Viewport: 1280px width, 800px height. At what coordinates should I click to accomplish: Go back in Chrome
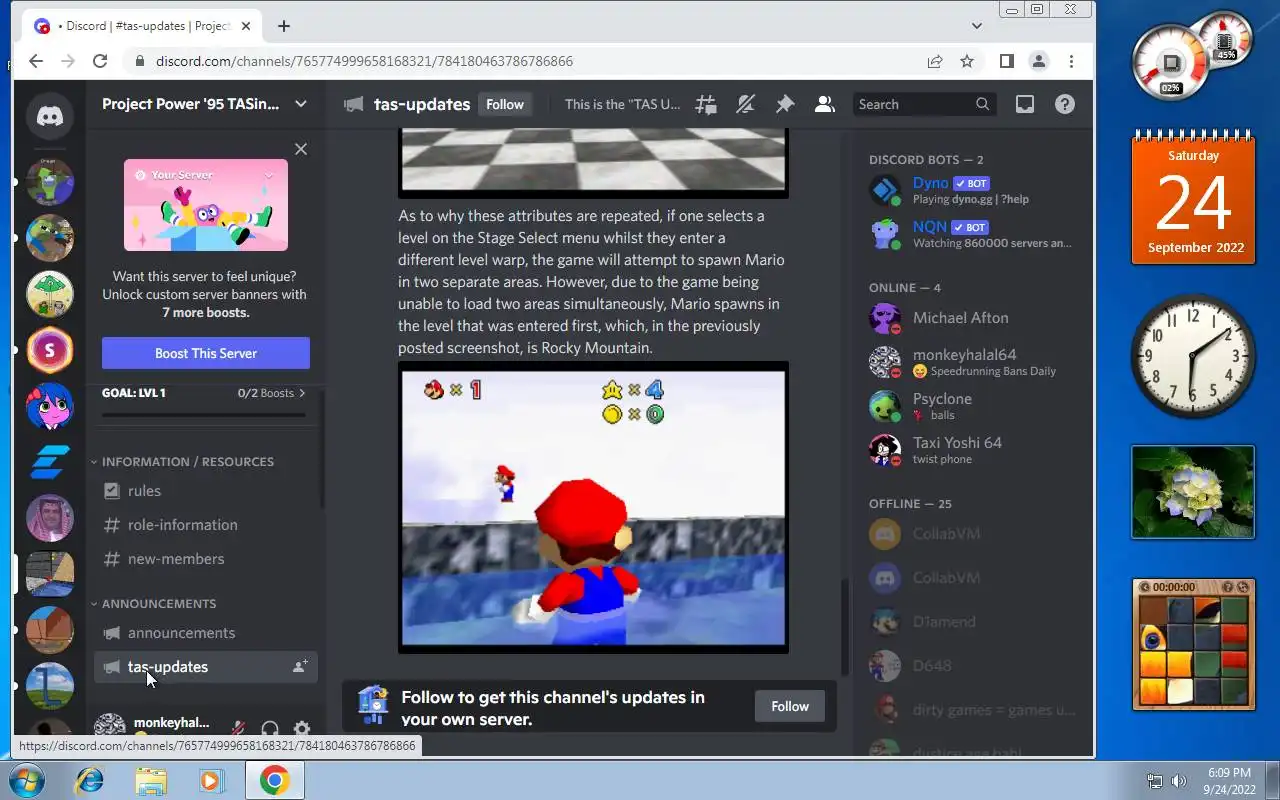coord(36,61)
